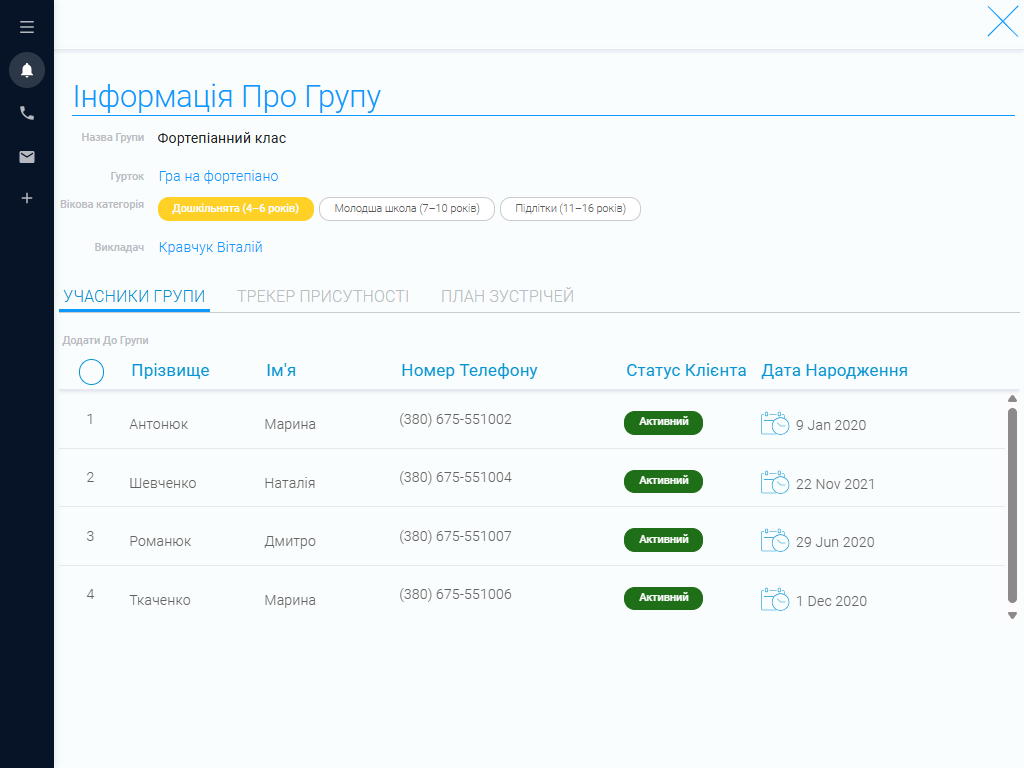Click Активний status badge for Антонюк
The width and height of the screenshot is (1024, 768).
coord(664,423)
